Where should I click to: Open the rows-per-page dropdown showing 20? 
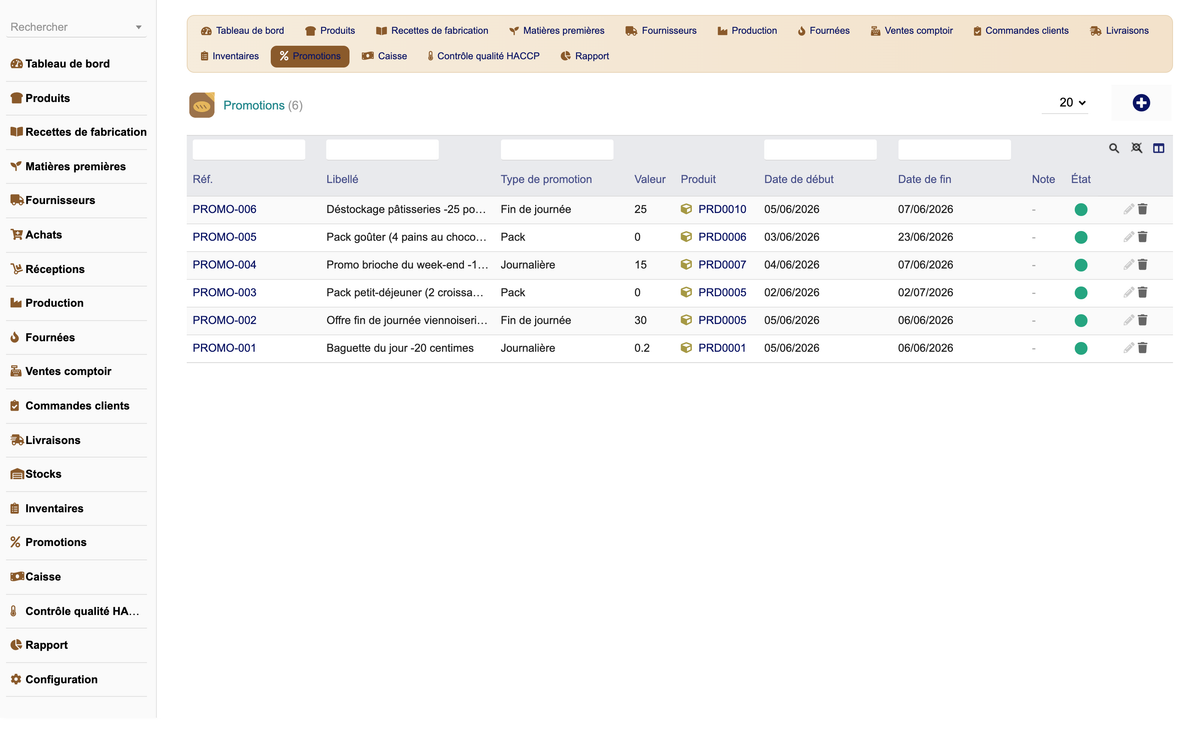pyautogui.click(x=1065, y=102)
